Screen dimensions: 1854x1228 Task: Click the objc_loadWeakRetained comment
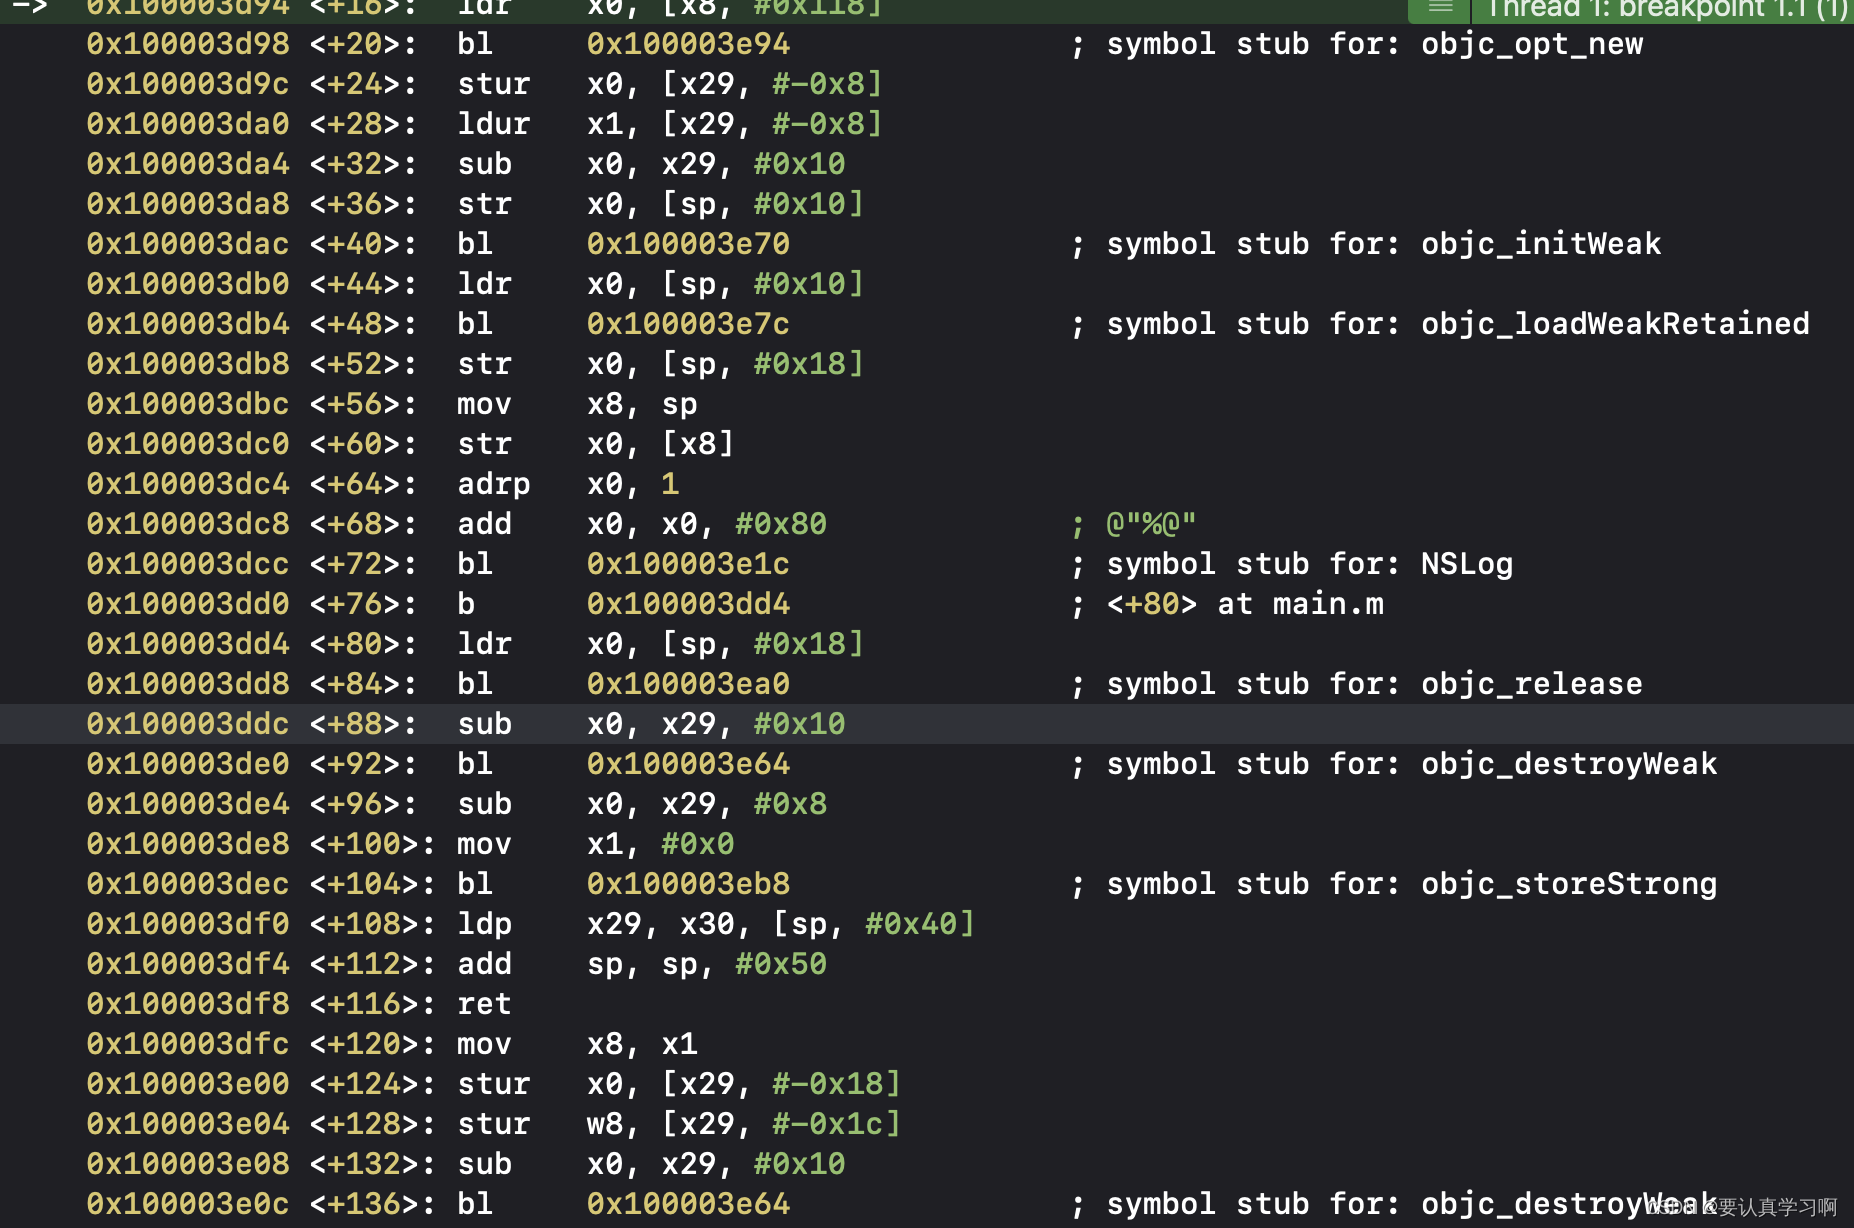(x=1440, y=324)
